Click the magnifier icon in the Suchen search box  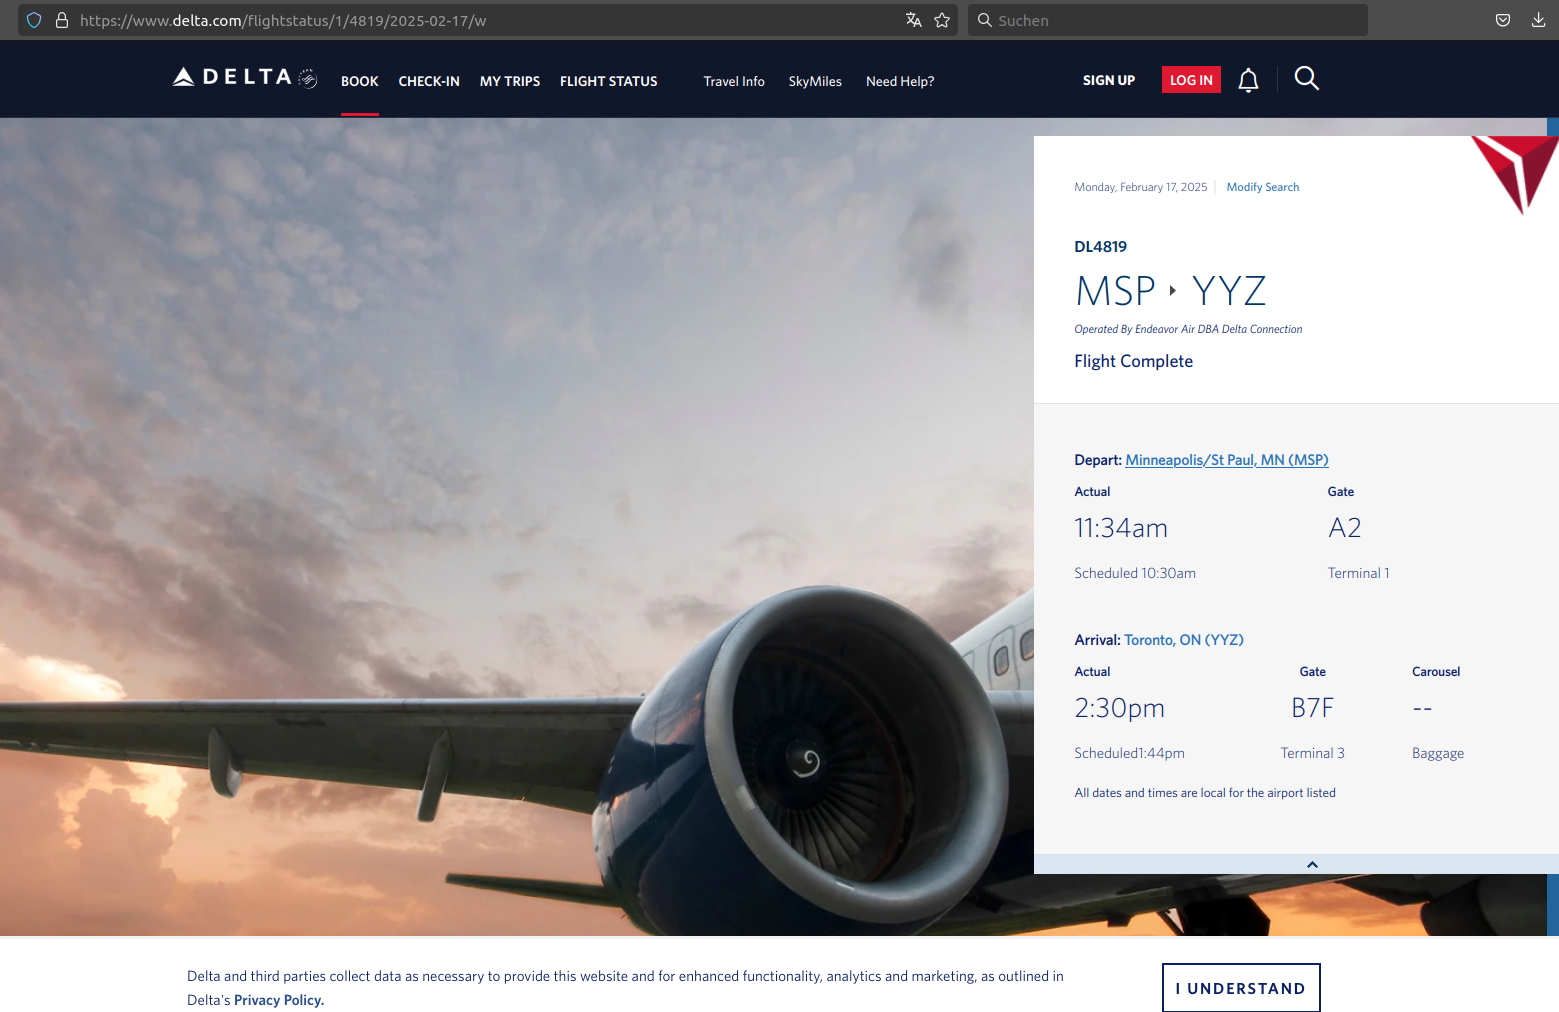coord(985,20)
